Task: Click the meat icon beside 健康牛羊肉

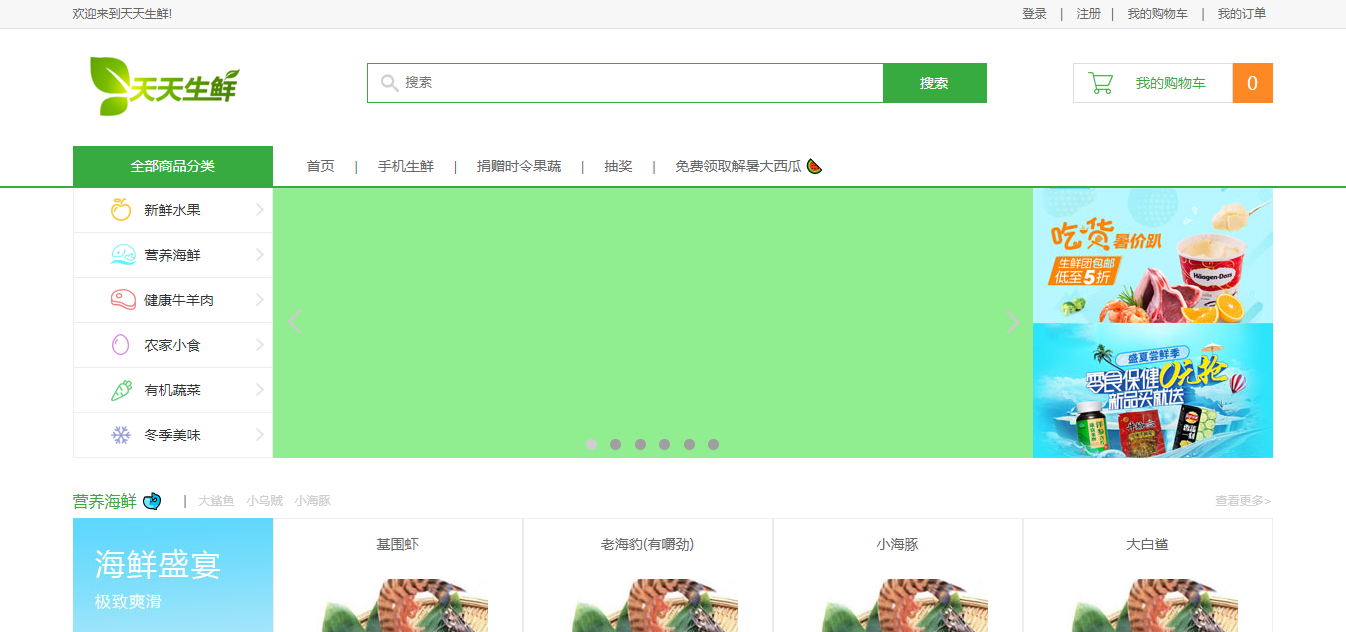Action: (123, 300)
